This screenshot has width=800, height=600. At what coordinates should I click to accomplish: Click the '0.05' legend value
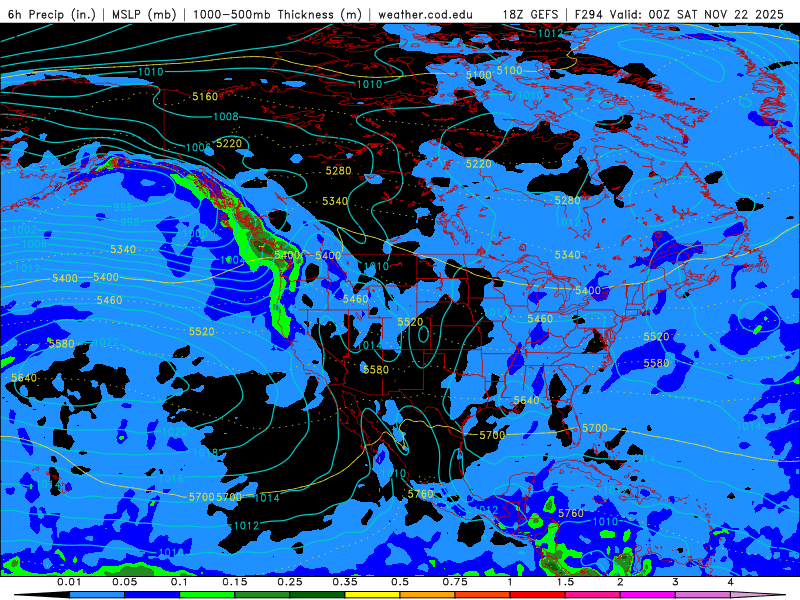point(124,582)
